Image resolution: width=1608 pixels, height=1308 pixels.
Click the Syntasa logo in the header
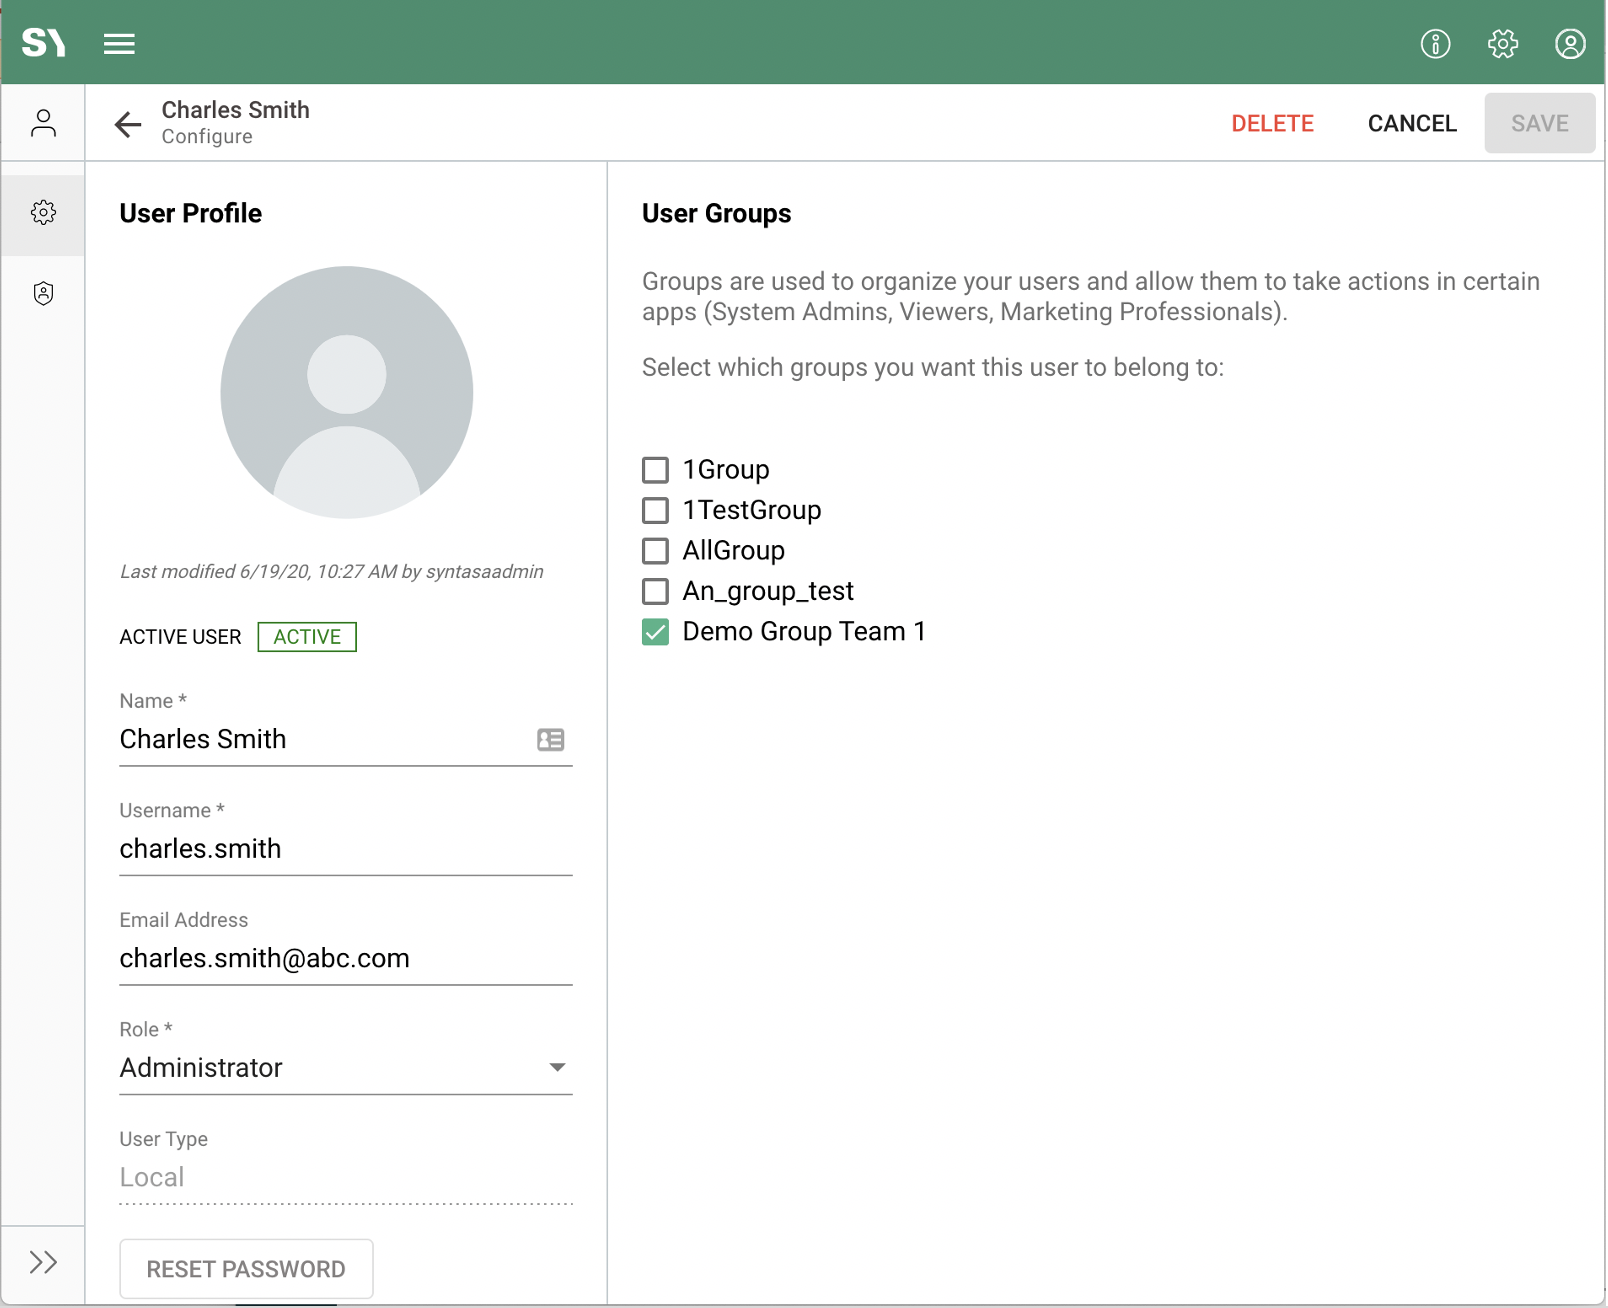[x=43, y=43]
